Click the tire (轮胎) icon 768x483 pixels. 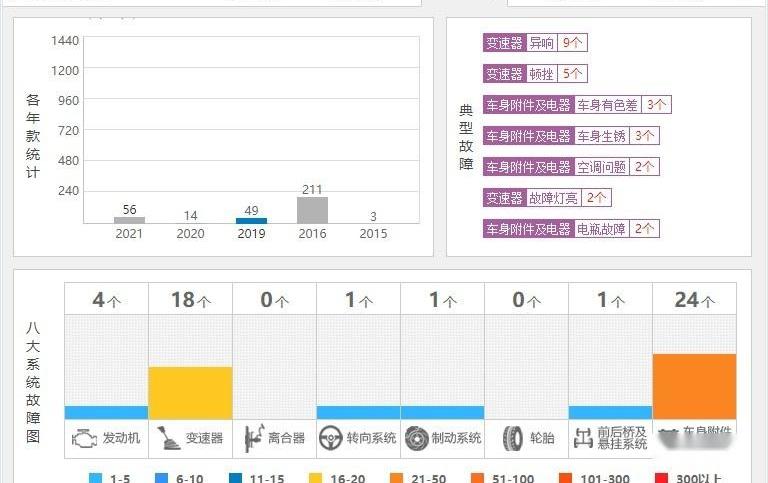pos(512,438)
